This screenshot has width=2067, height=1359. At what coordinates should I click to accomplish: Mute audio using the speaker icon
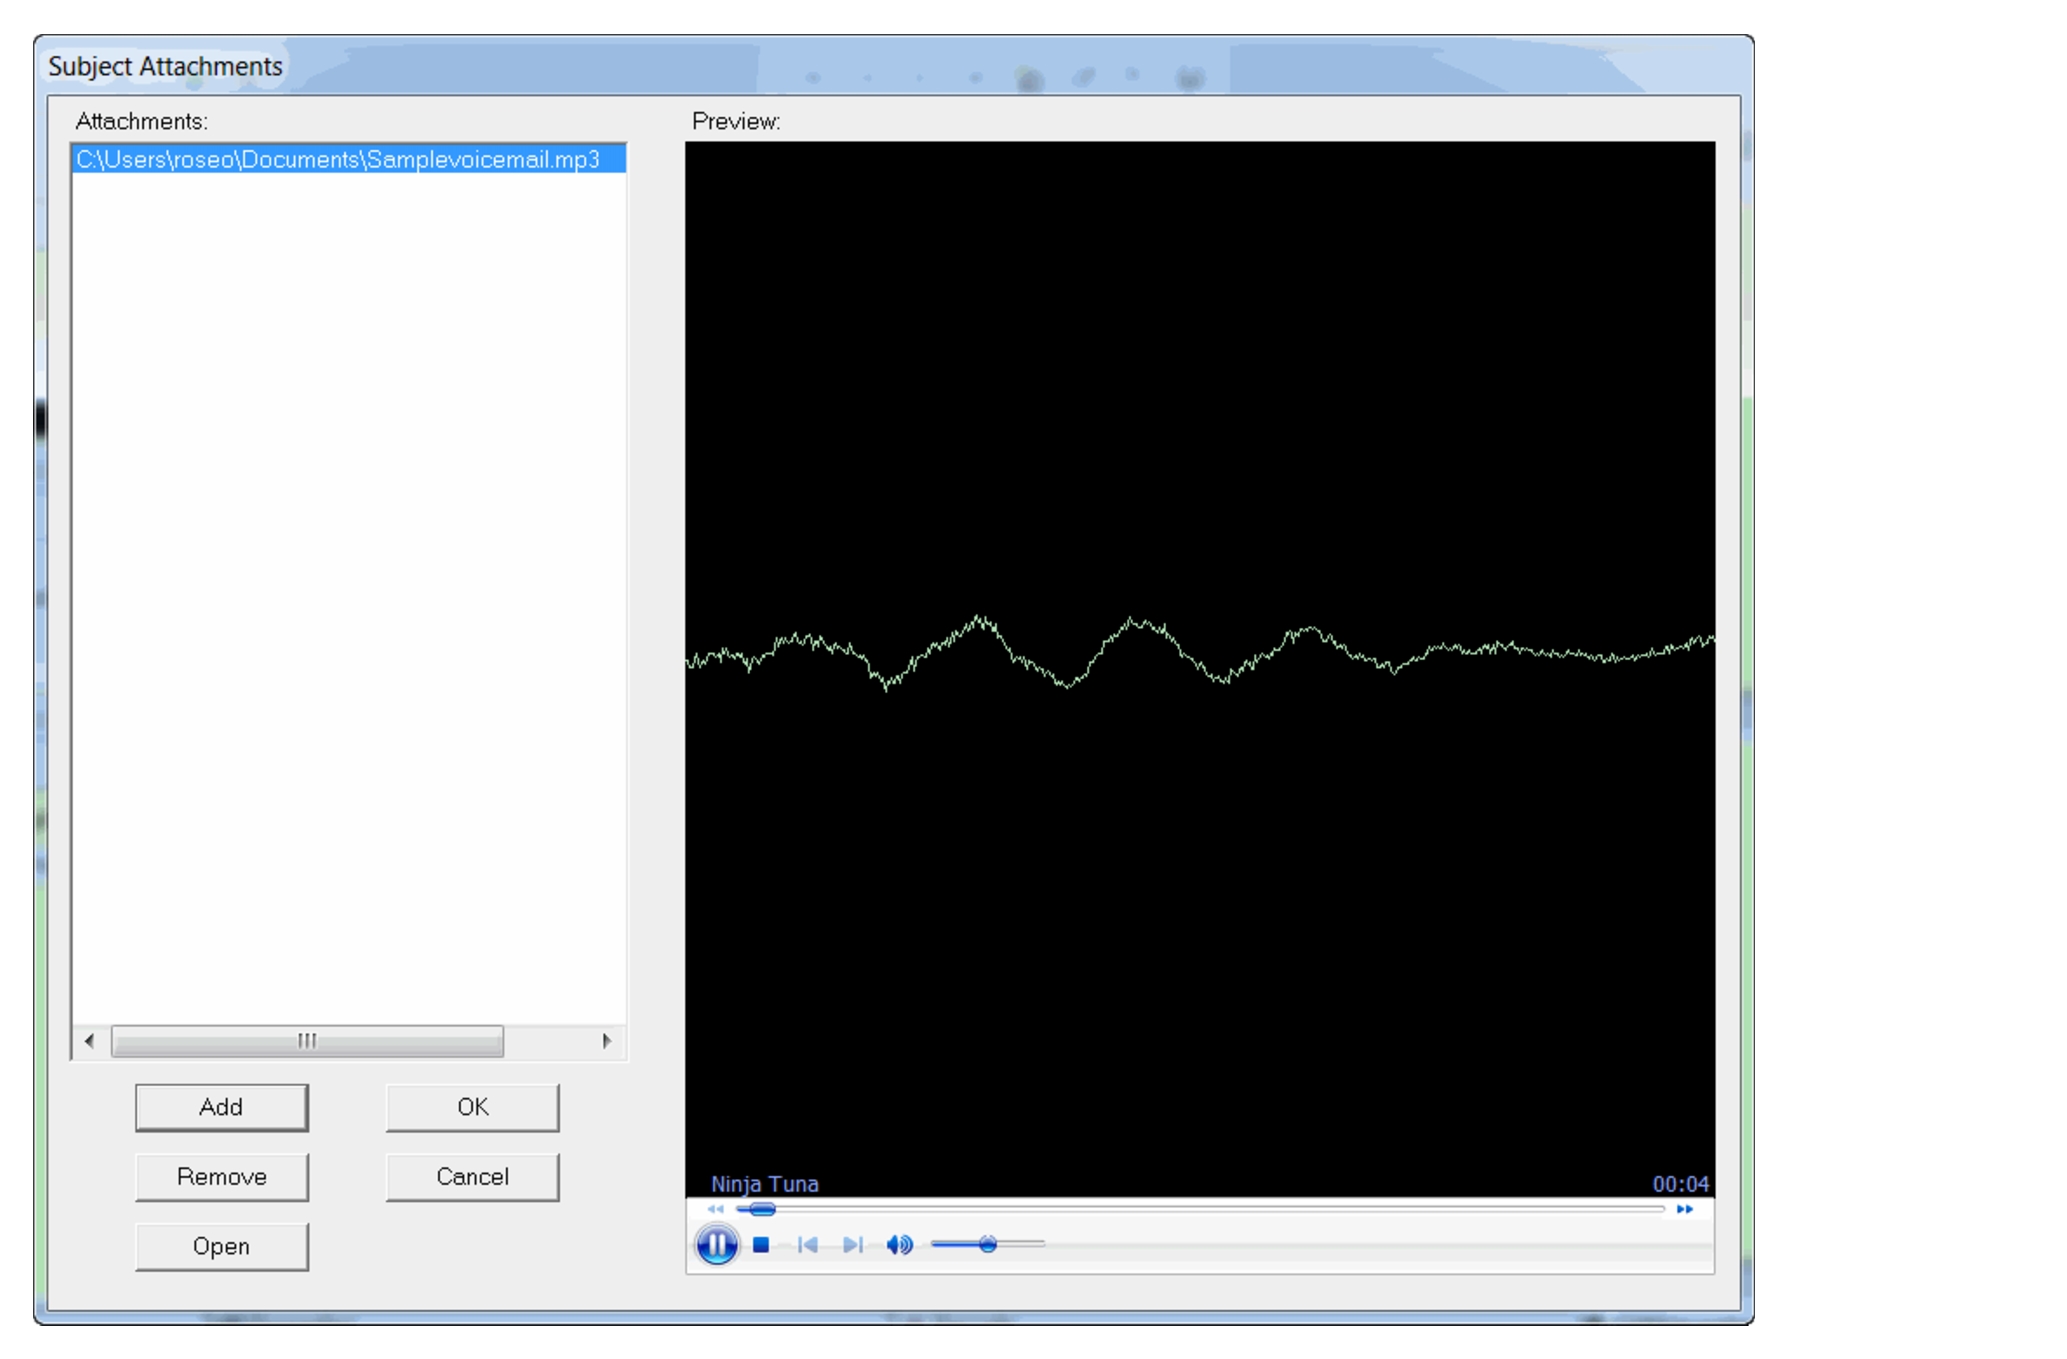(x=899, y=1244)
